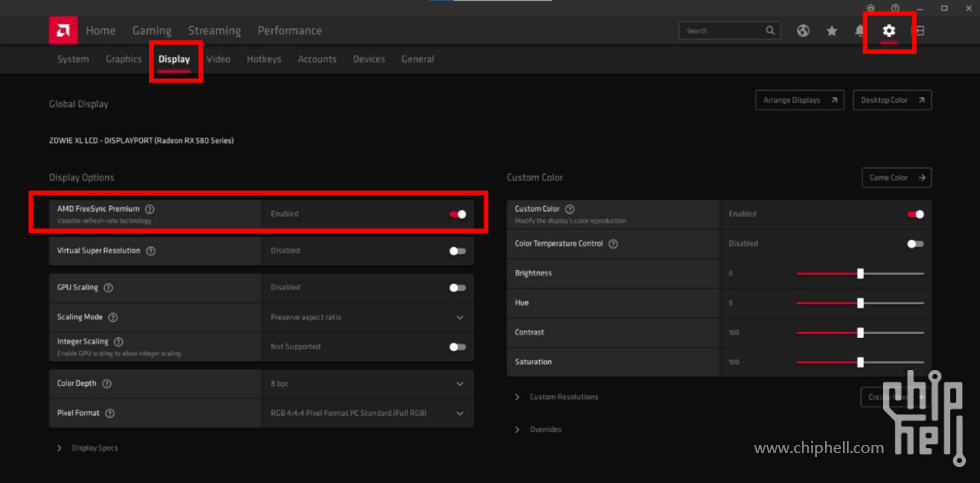Image resolution: width=980 pixels, height=483 pixels.
Task: Open the notifications bell icon
Action: (x=860, y=31)
